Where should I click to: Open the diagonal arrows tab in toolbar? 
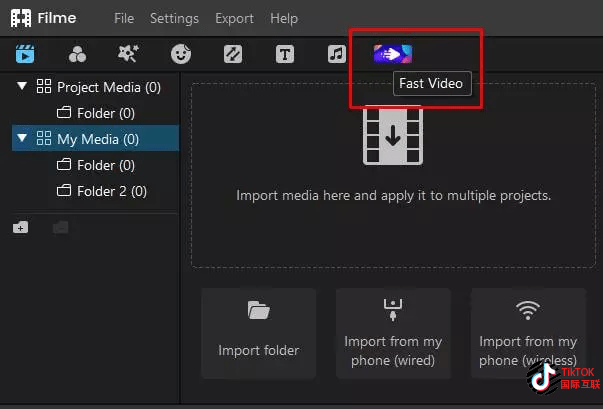[x=233, y=54]
